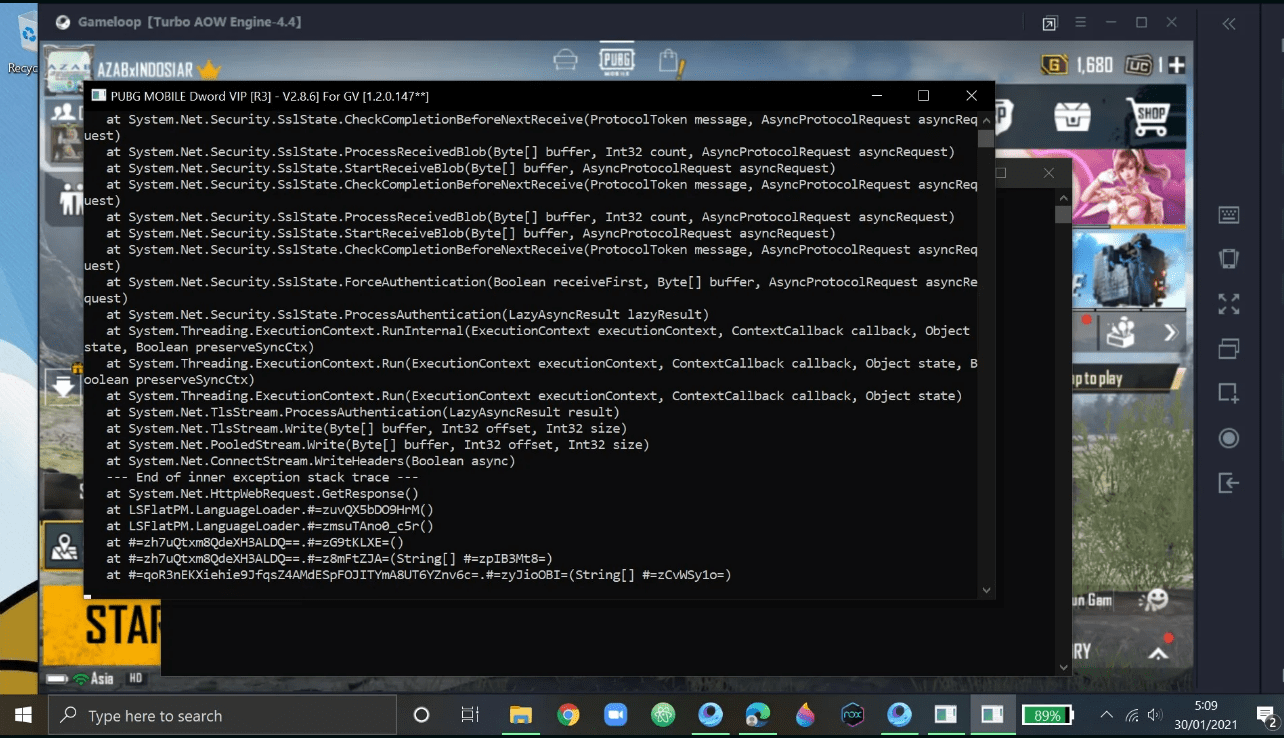
Task: Maximize the background console window
Action: point(1002,173)
